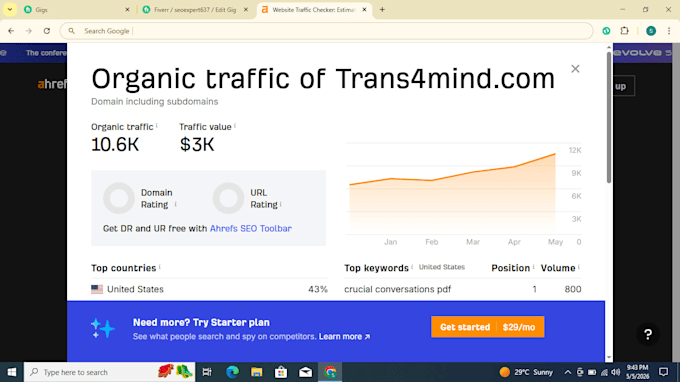Close the organic traffic popup with X
The image size is (680, 382).
(575, 69)
